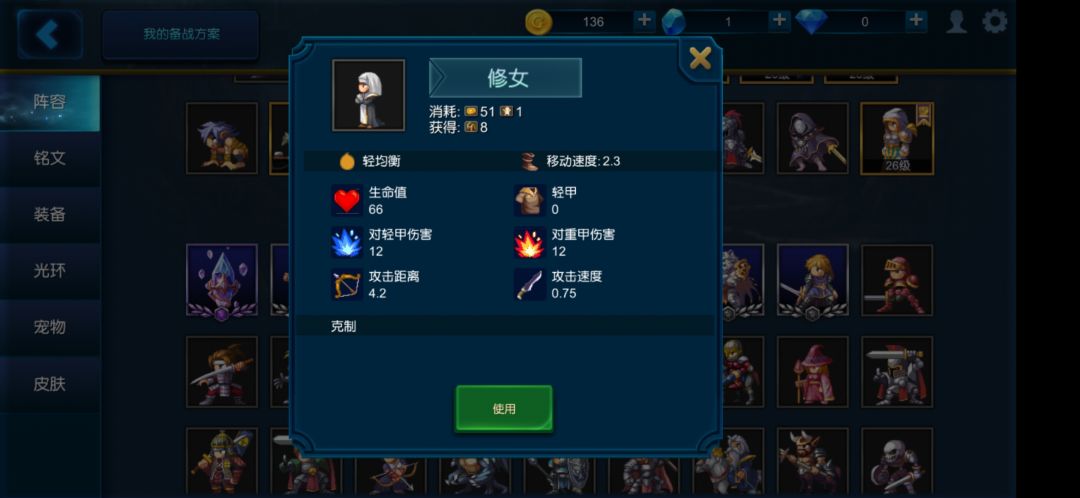
Task: Open the 光环 tab
Action: [x=50, y=271]
